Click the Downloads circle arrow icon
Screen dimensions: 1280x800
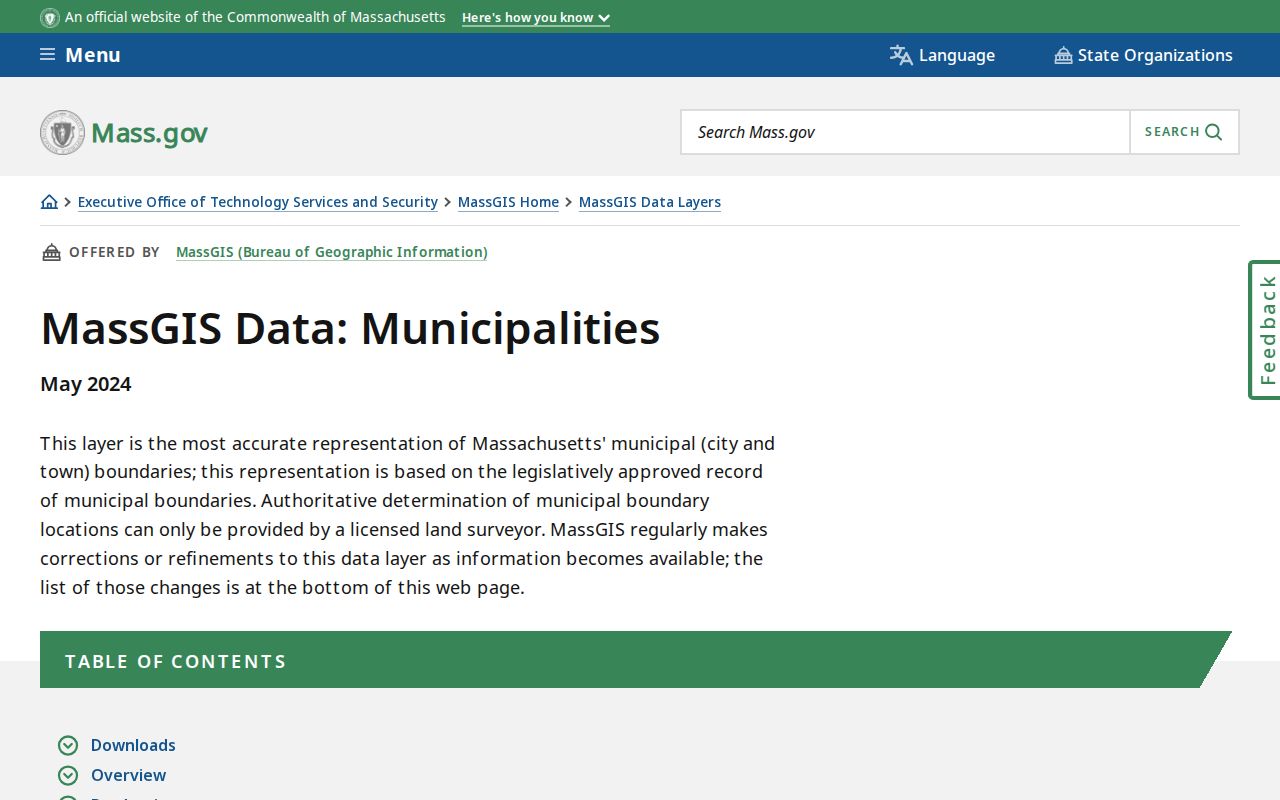(x=68, y=745)
